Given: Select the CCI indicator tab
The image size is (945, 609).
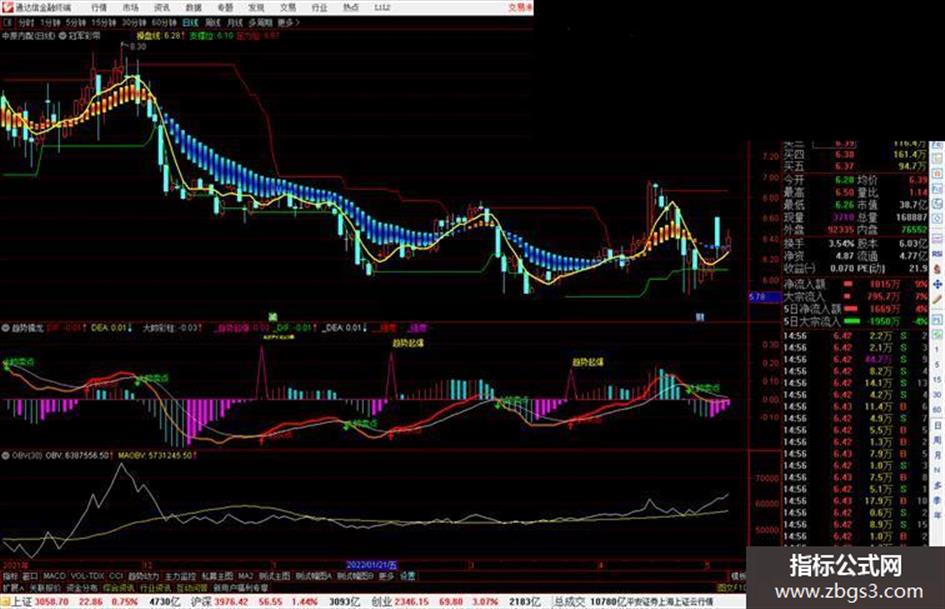Looking at the screenshot, I should tap(116, 576).
